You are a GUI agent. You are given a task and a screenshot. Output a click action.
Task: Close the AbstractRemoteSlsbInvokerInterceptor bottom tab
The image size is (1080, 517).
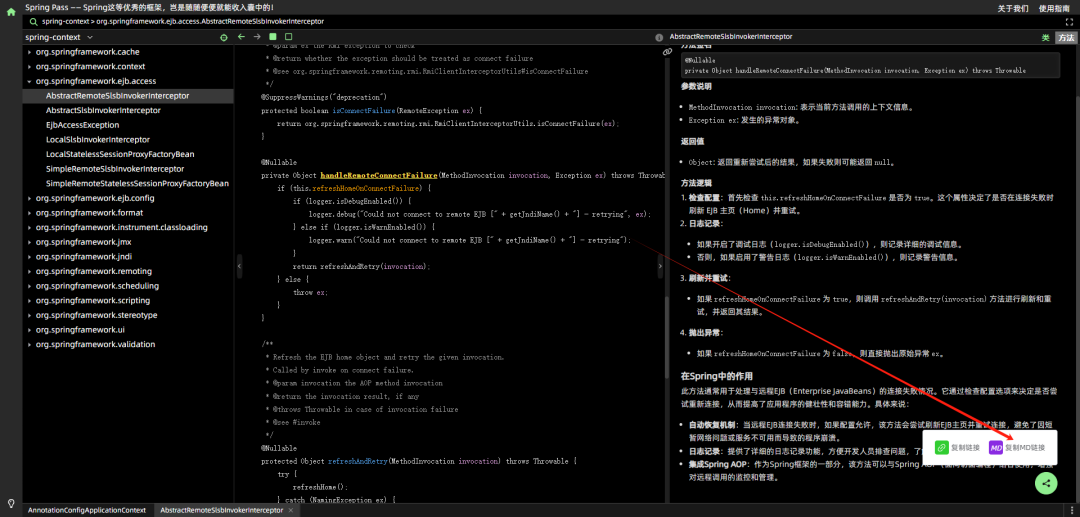(291, 510)
